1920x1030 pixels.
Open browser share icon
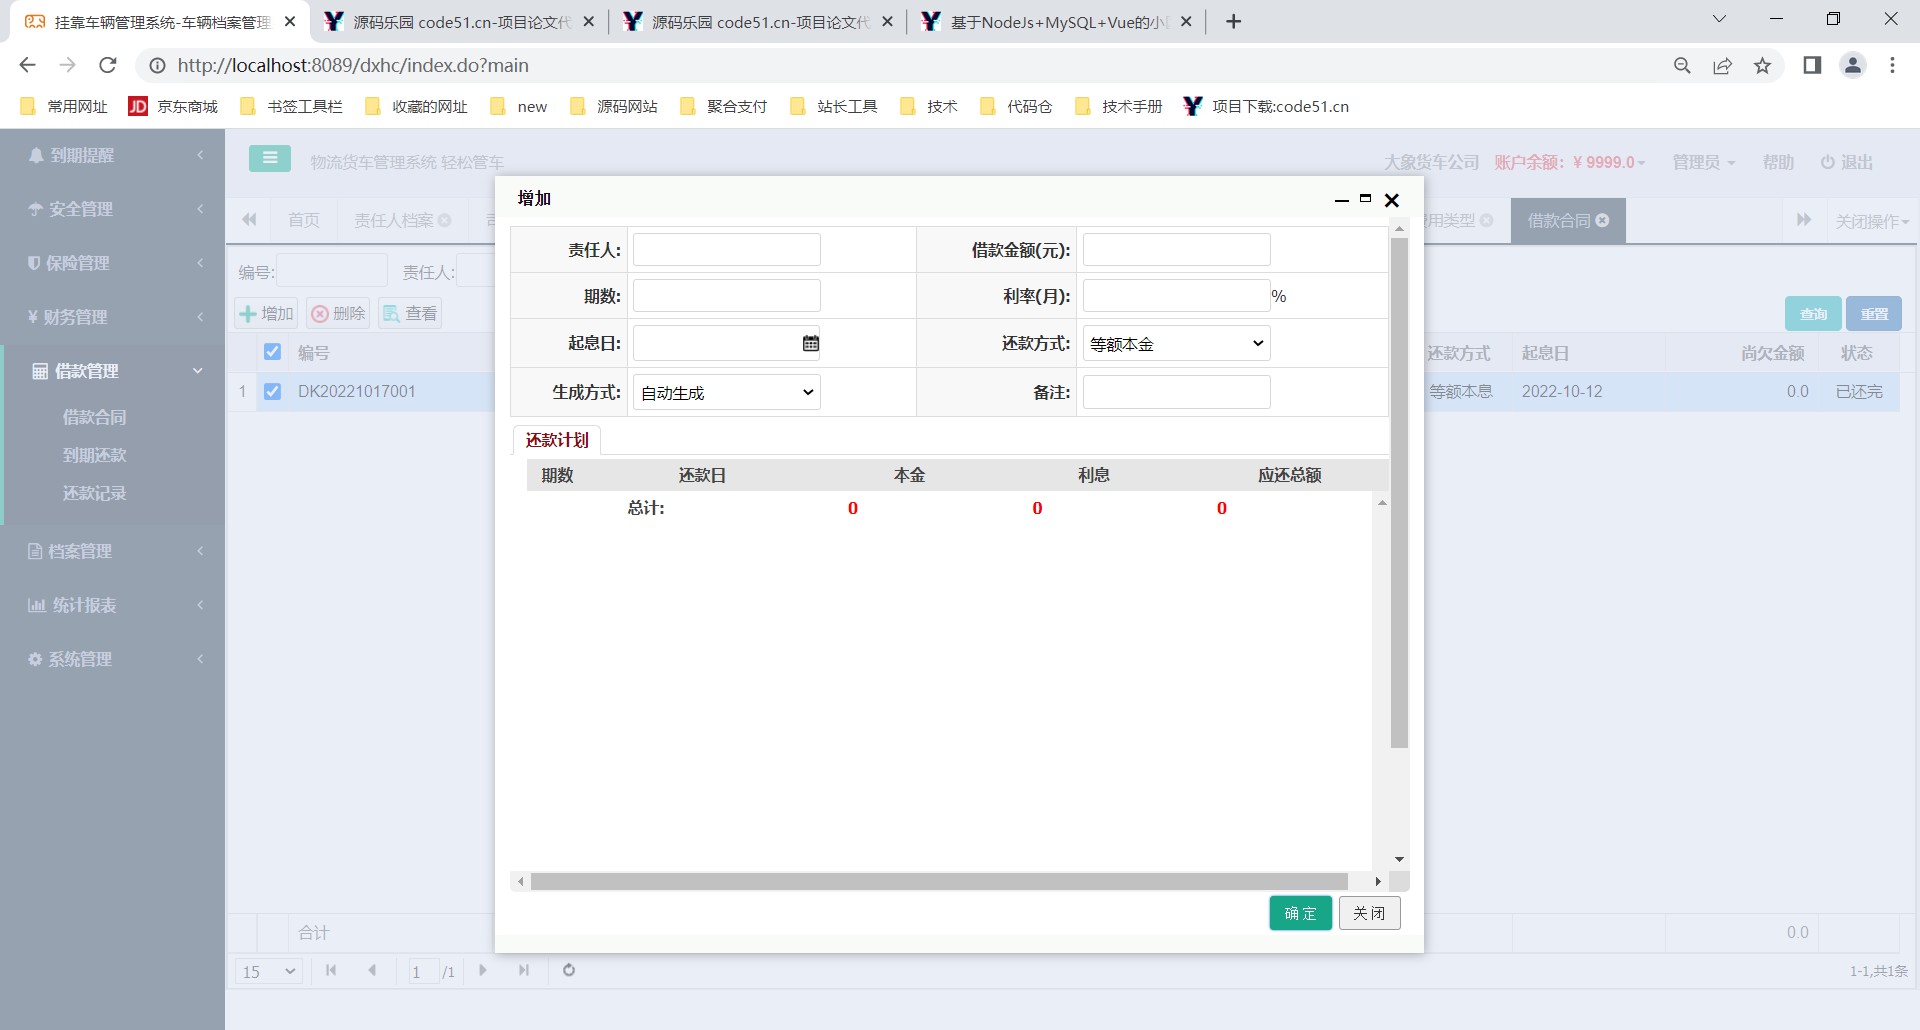(x=1722, y=65)
